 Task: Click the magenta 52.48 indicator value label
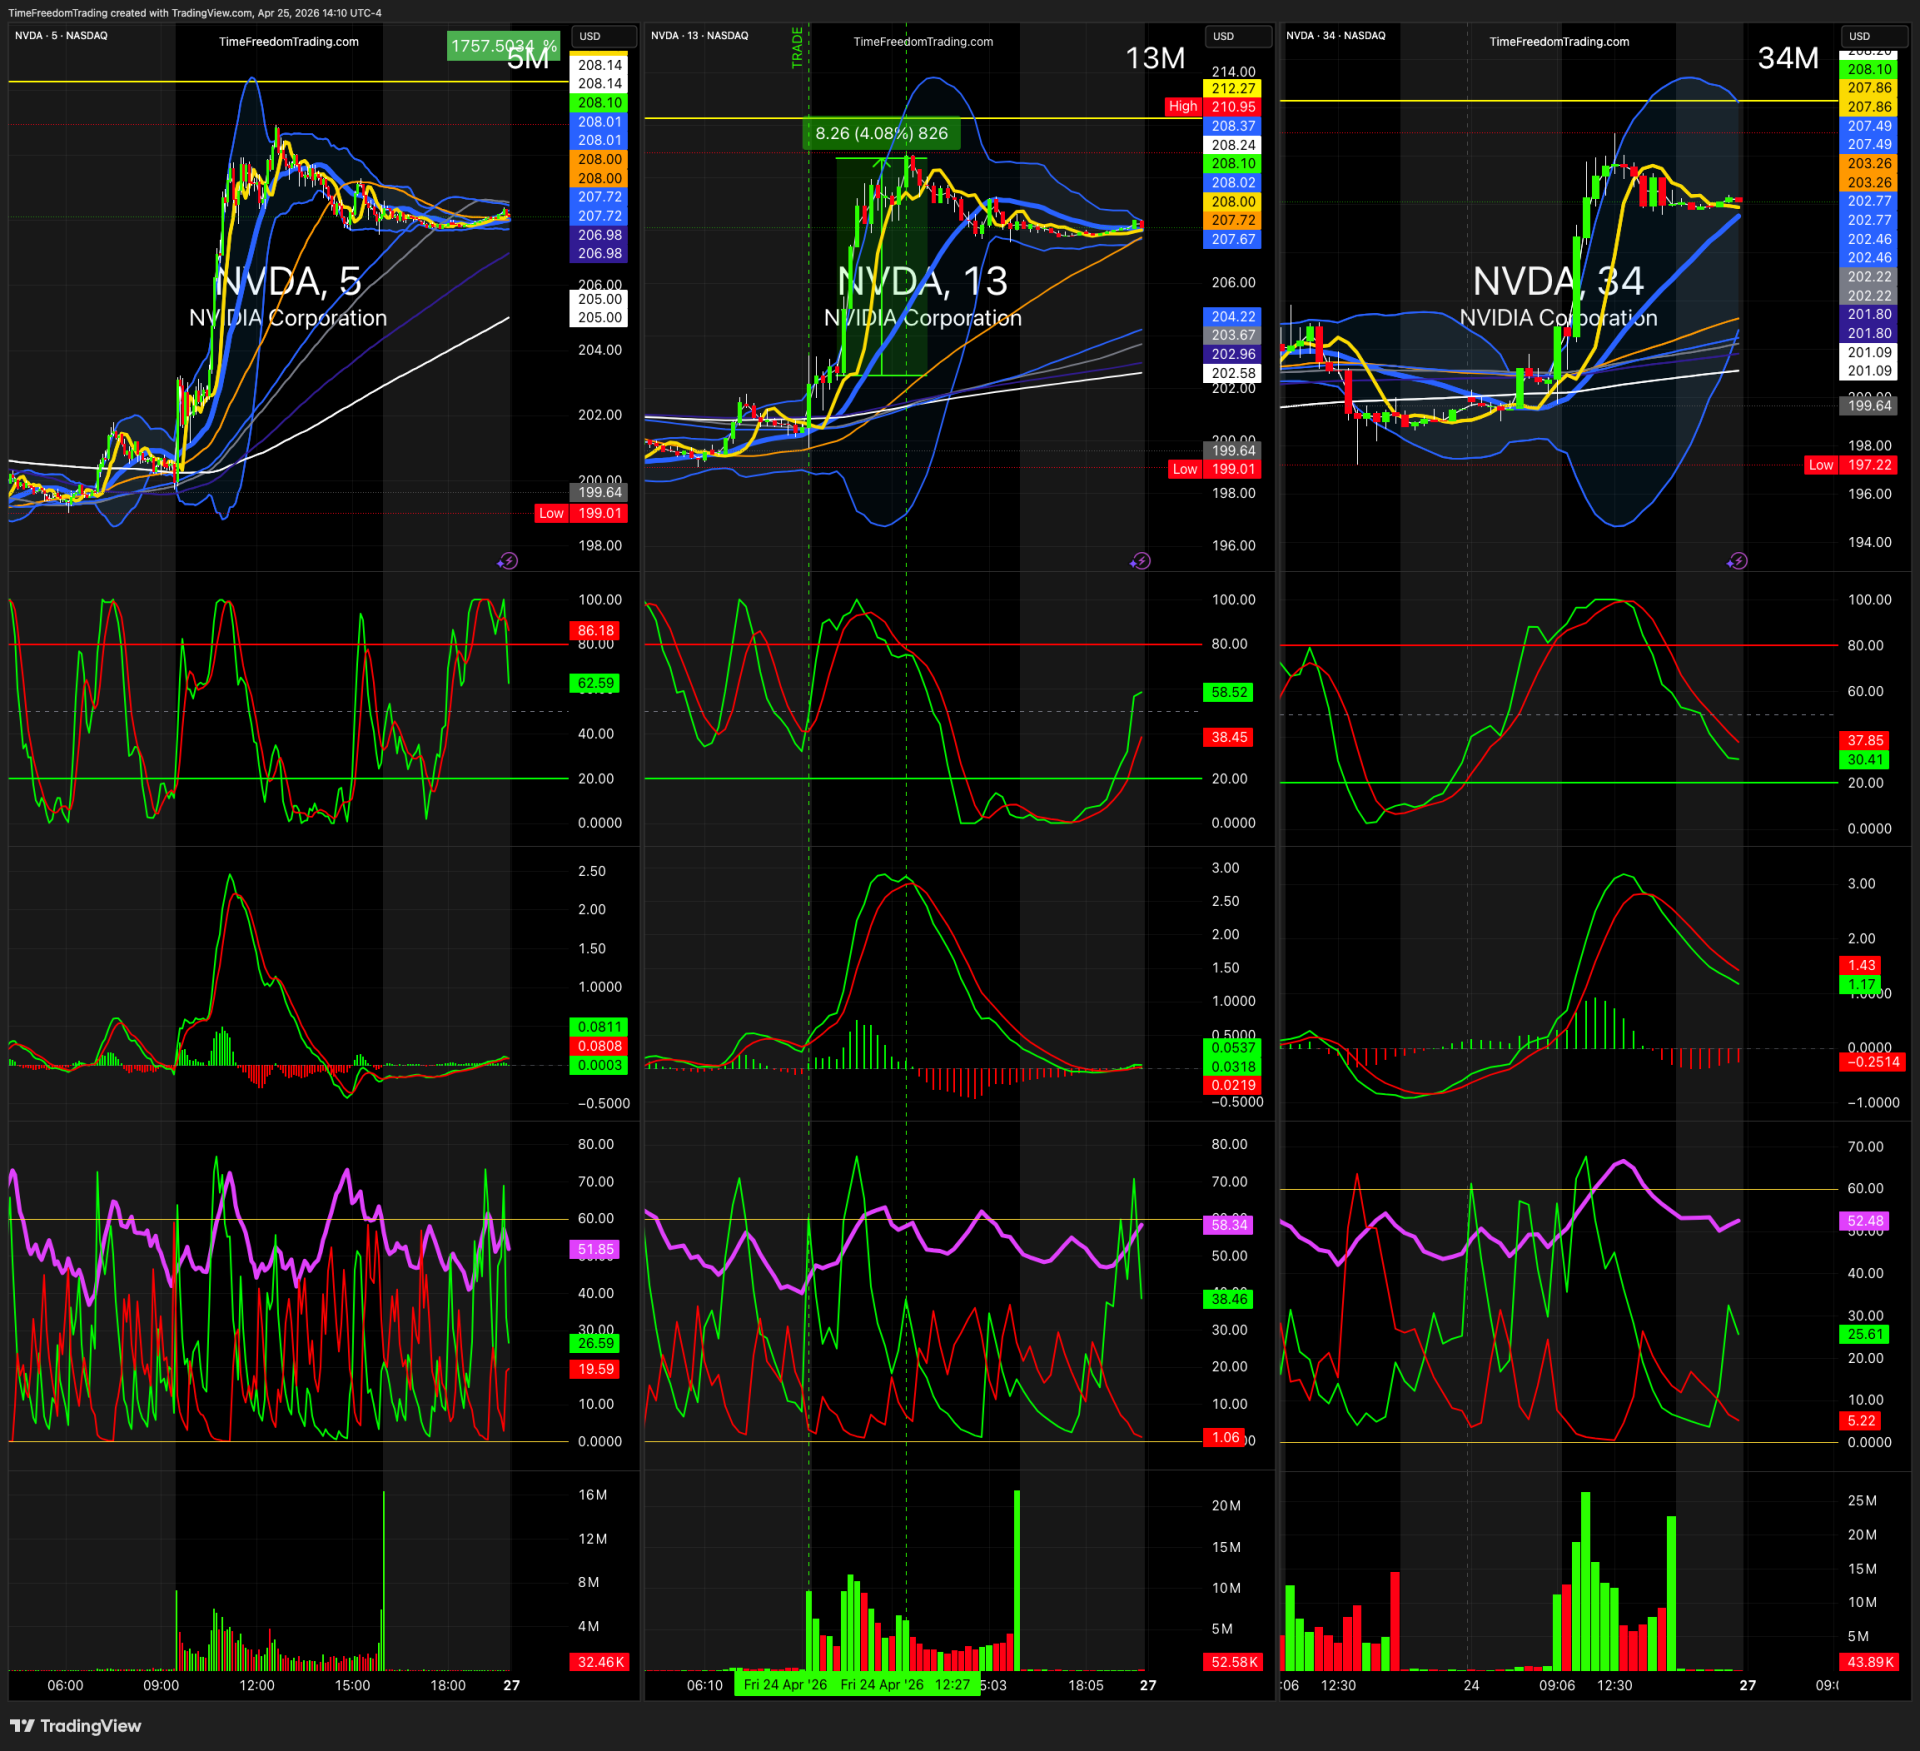1865,1221
